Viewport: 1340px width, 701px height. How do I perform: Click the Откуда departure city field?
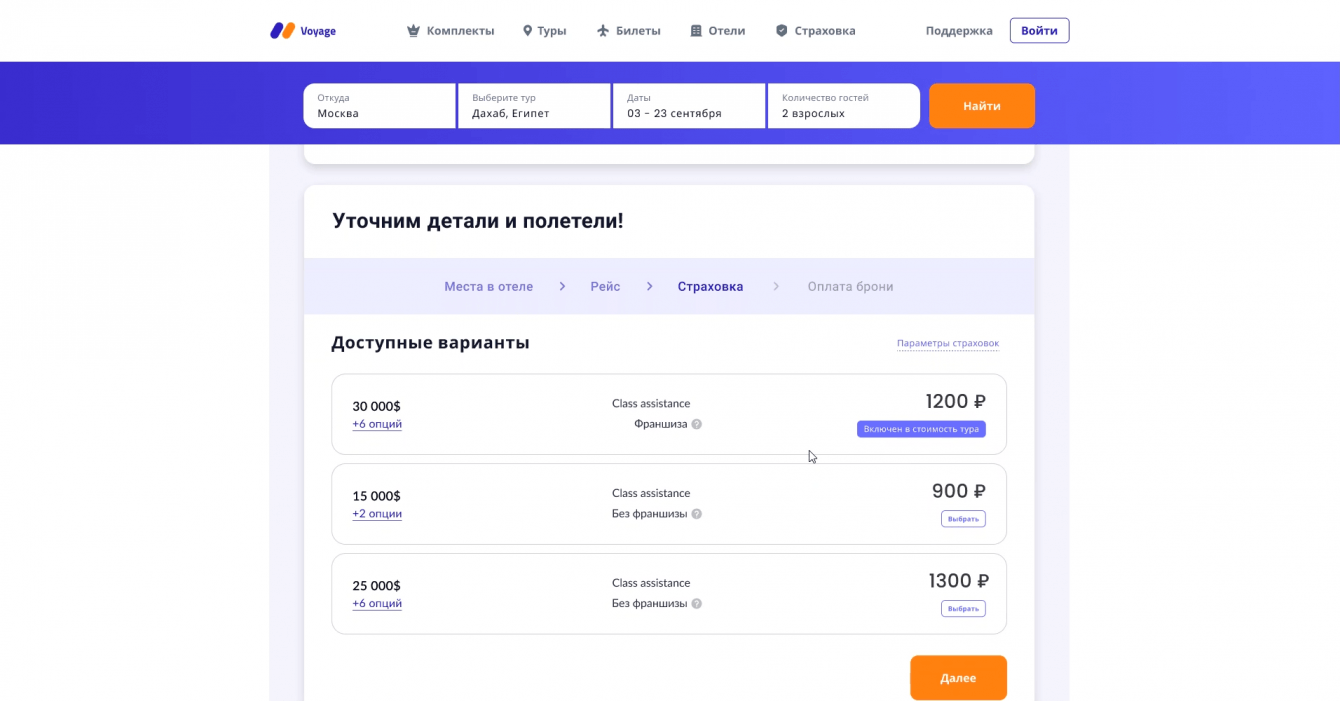380,106
